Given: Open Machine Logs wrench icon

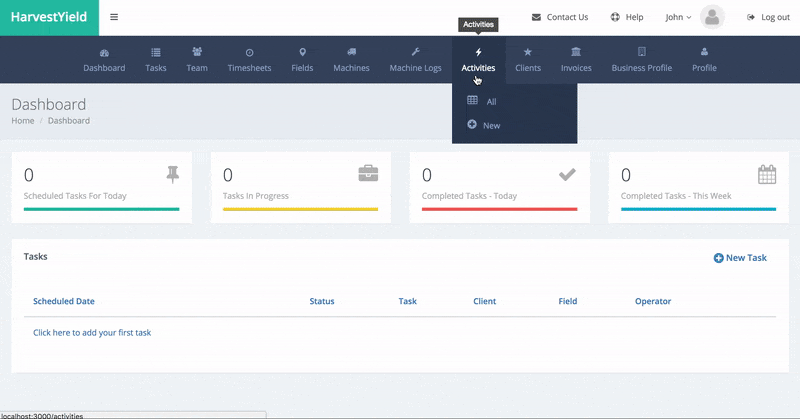Looking at the screenshot, I should click(415, 52).
